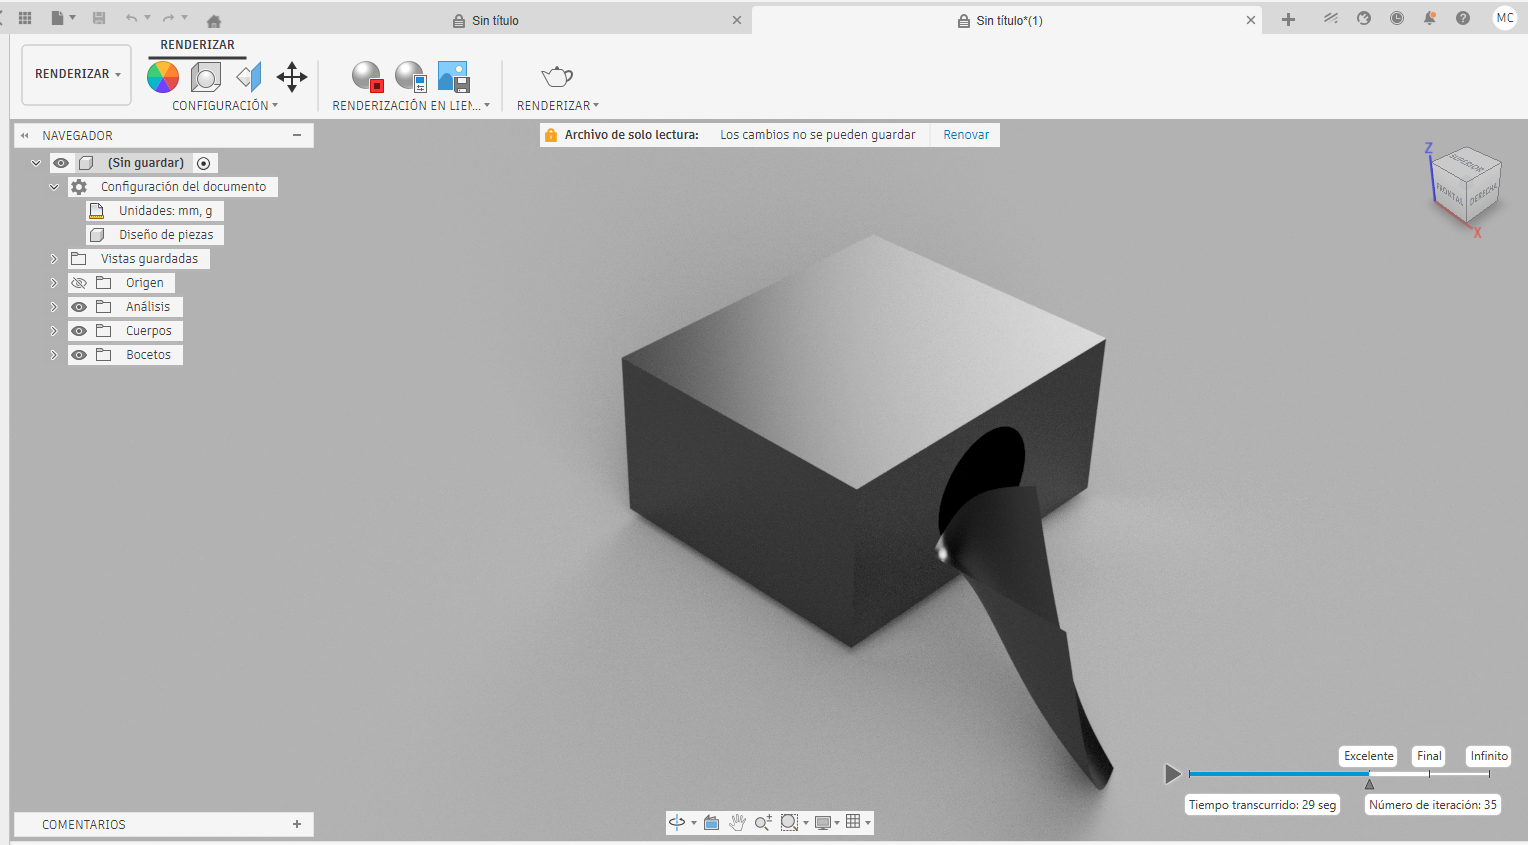
Task: Add a comment with the plus button
Action: 297,824
